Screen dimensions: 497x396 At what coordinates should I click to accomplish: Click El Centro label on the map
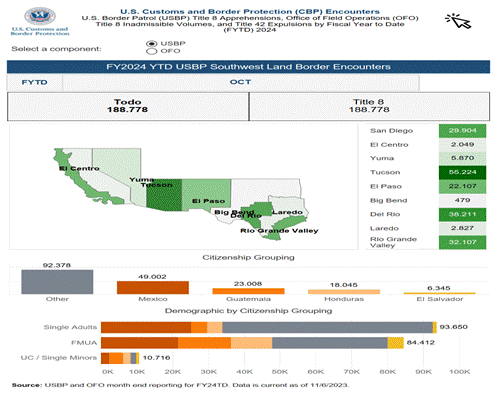[79, 168]
